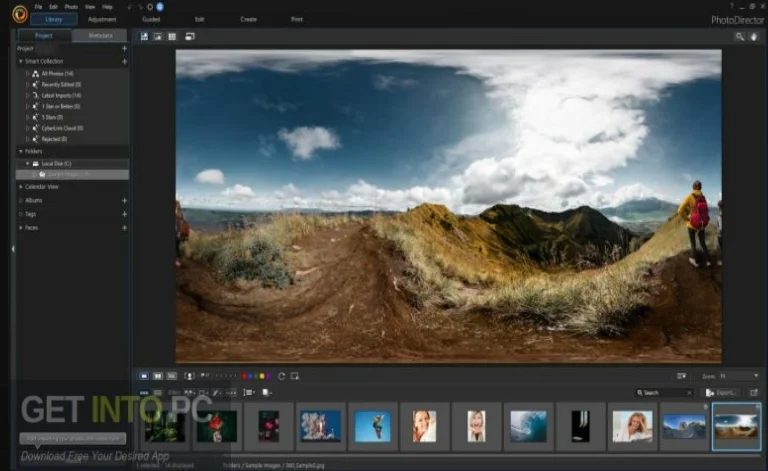Apply purple color label
Screen dimensions: 768x471
(268, 376)
